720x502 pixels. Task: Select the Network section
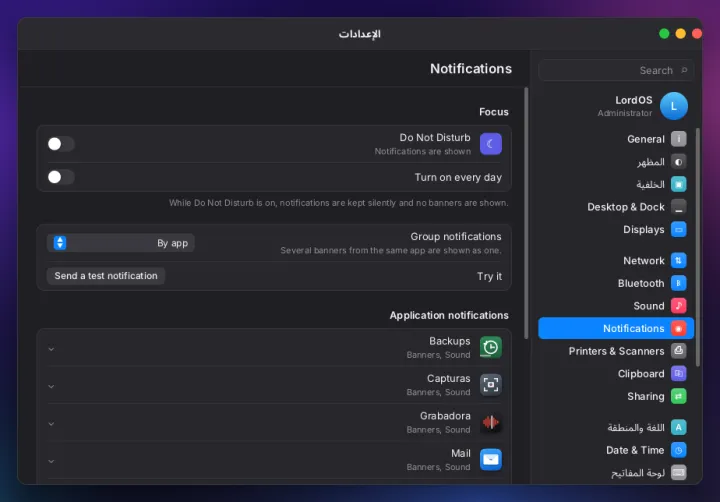[x=616, y=260]
